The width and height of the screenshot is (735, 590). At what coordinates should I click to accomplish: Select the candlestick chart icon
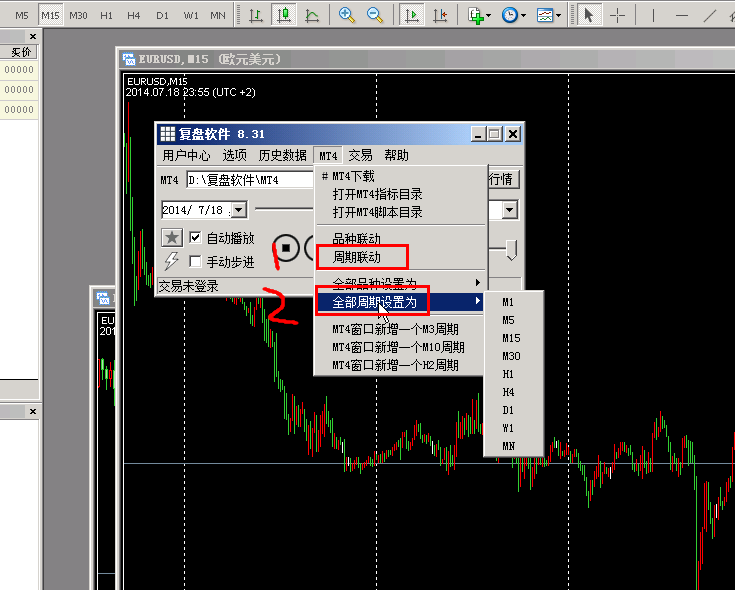point(284,15)
